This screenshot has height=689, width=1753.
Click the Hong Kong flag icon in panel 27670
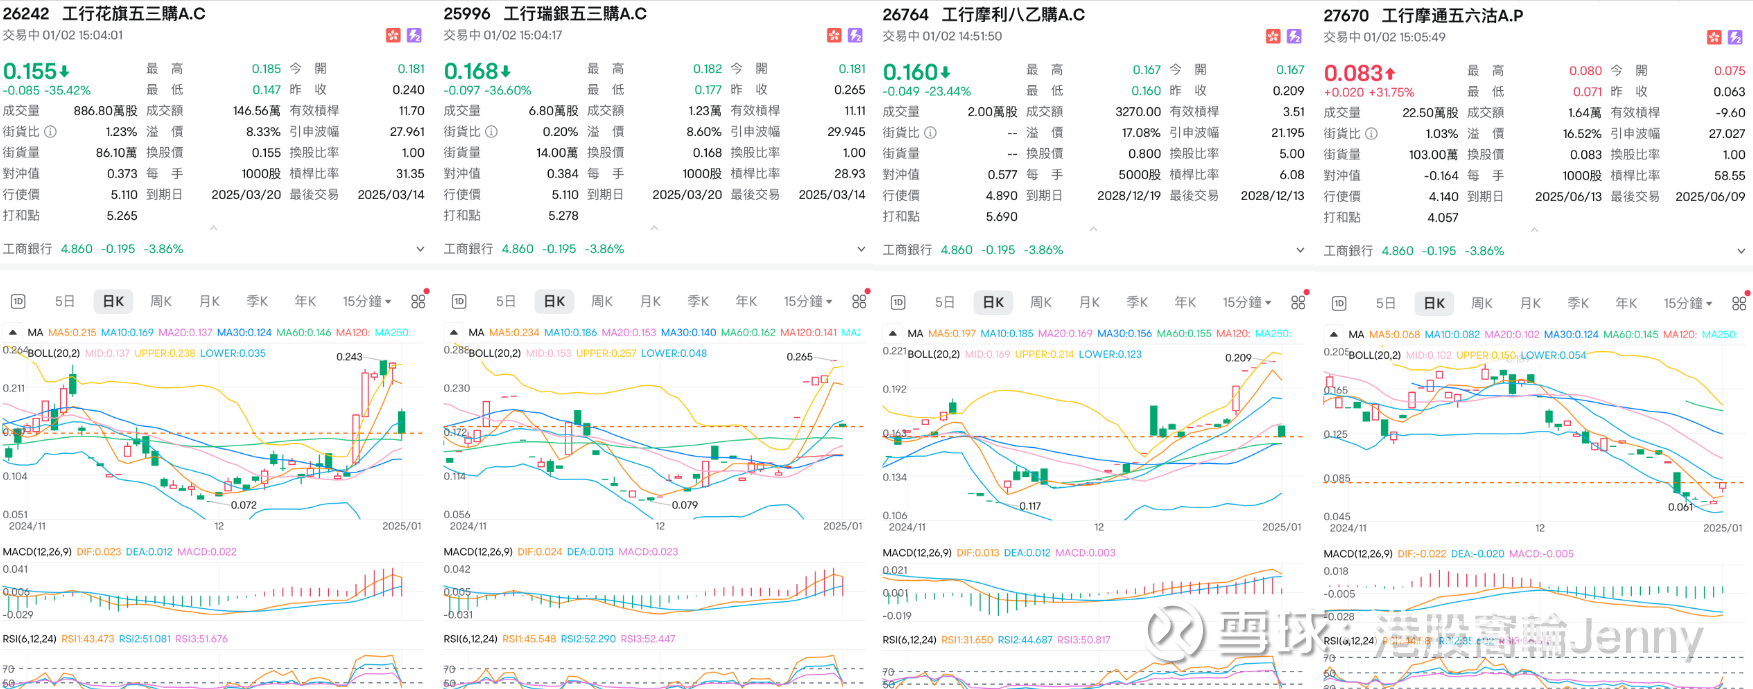tap(1714, 37)
